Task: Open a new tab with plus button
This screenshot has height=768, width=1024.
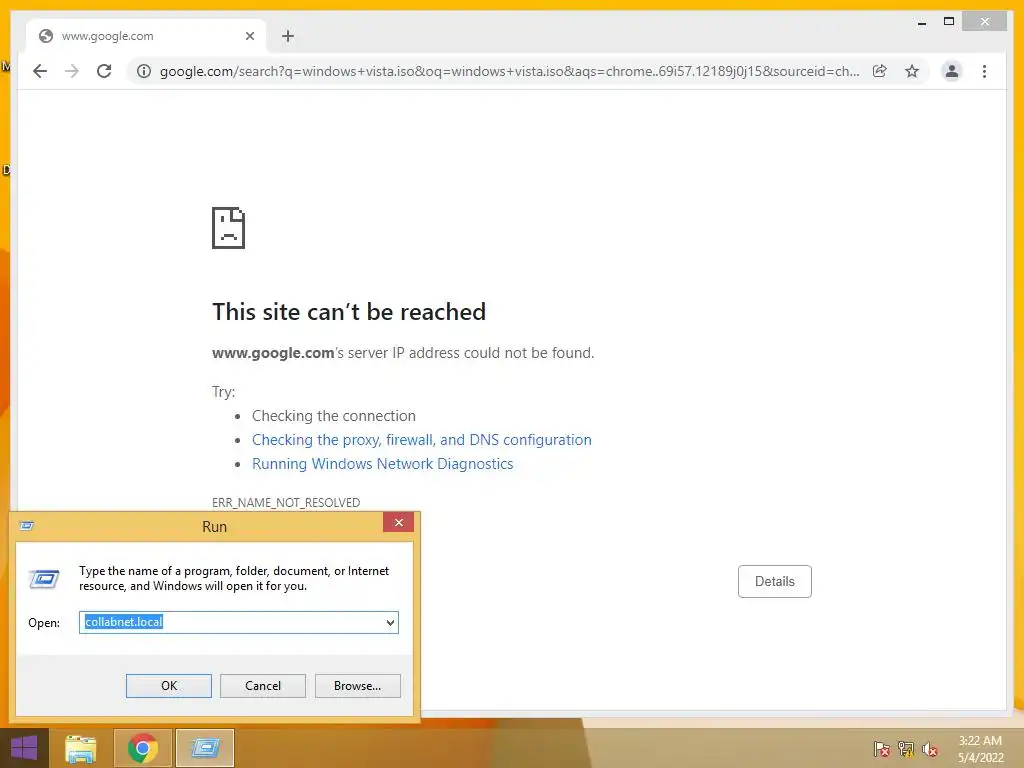Action: [287, 36]
